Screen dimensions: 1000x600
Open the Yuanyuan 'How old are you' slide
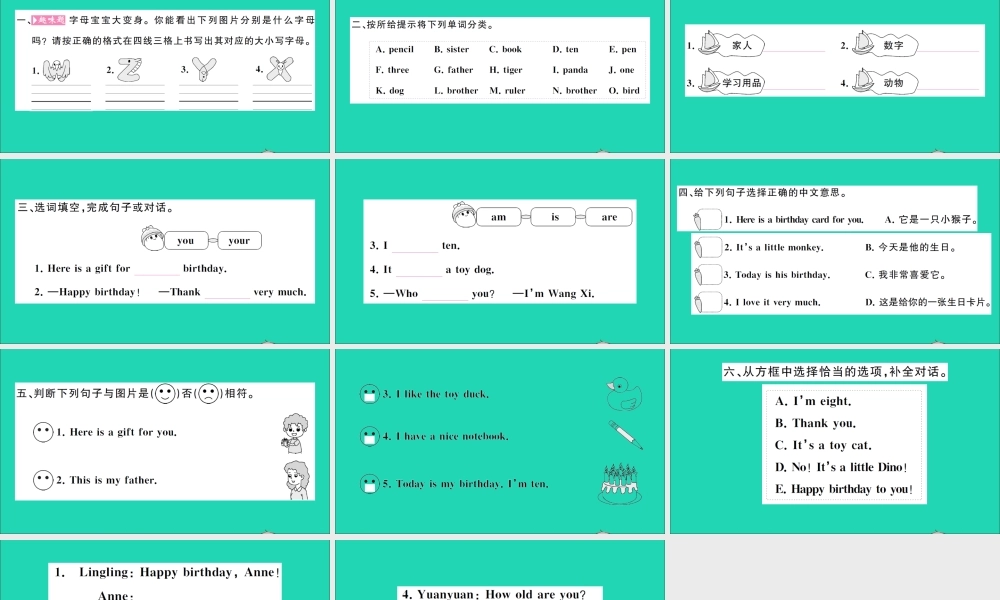[x=500, y=570]
